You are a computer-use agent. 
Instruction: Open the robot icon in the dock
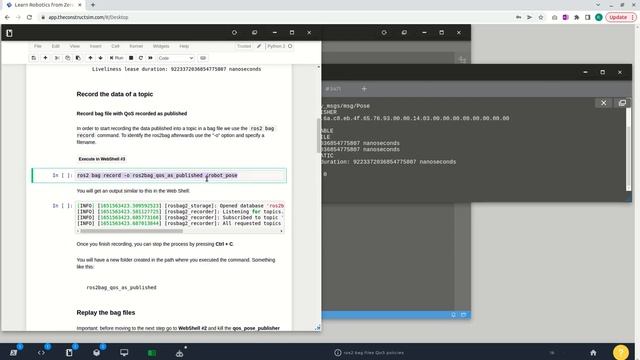pyautogui.click(x=180, y=353)
